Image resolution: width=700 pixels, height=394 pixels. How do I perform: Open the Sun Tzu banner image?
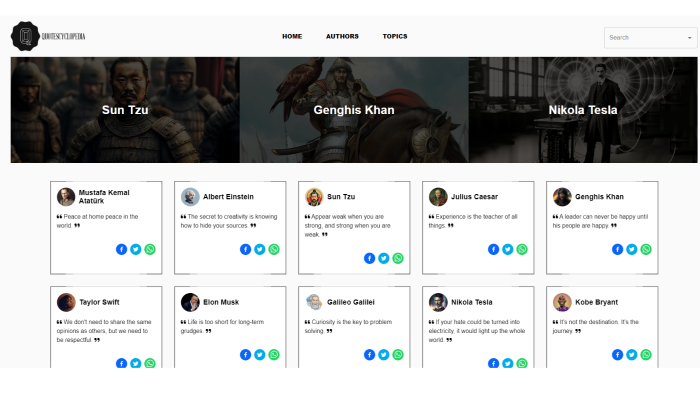point(125,110)
